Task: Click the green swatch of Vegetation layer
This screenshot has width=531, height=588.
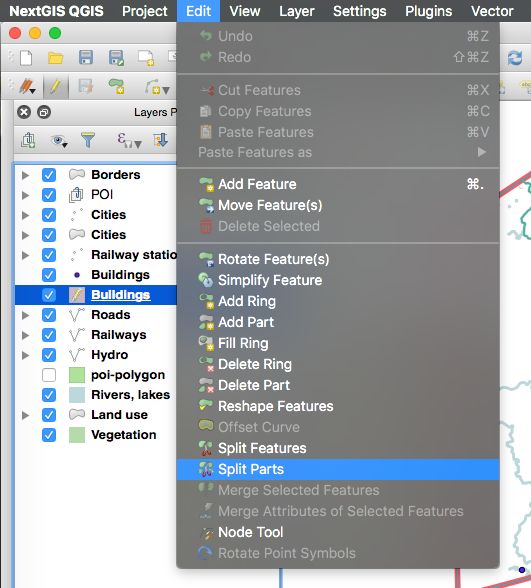Action: click(x=77, y=435)
